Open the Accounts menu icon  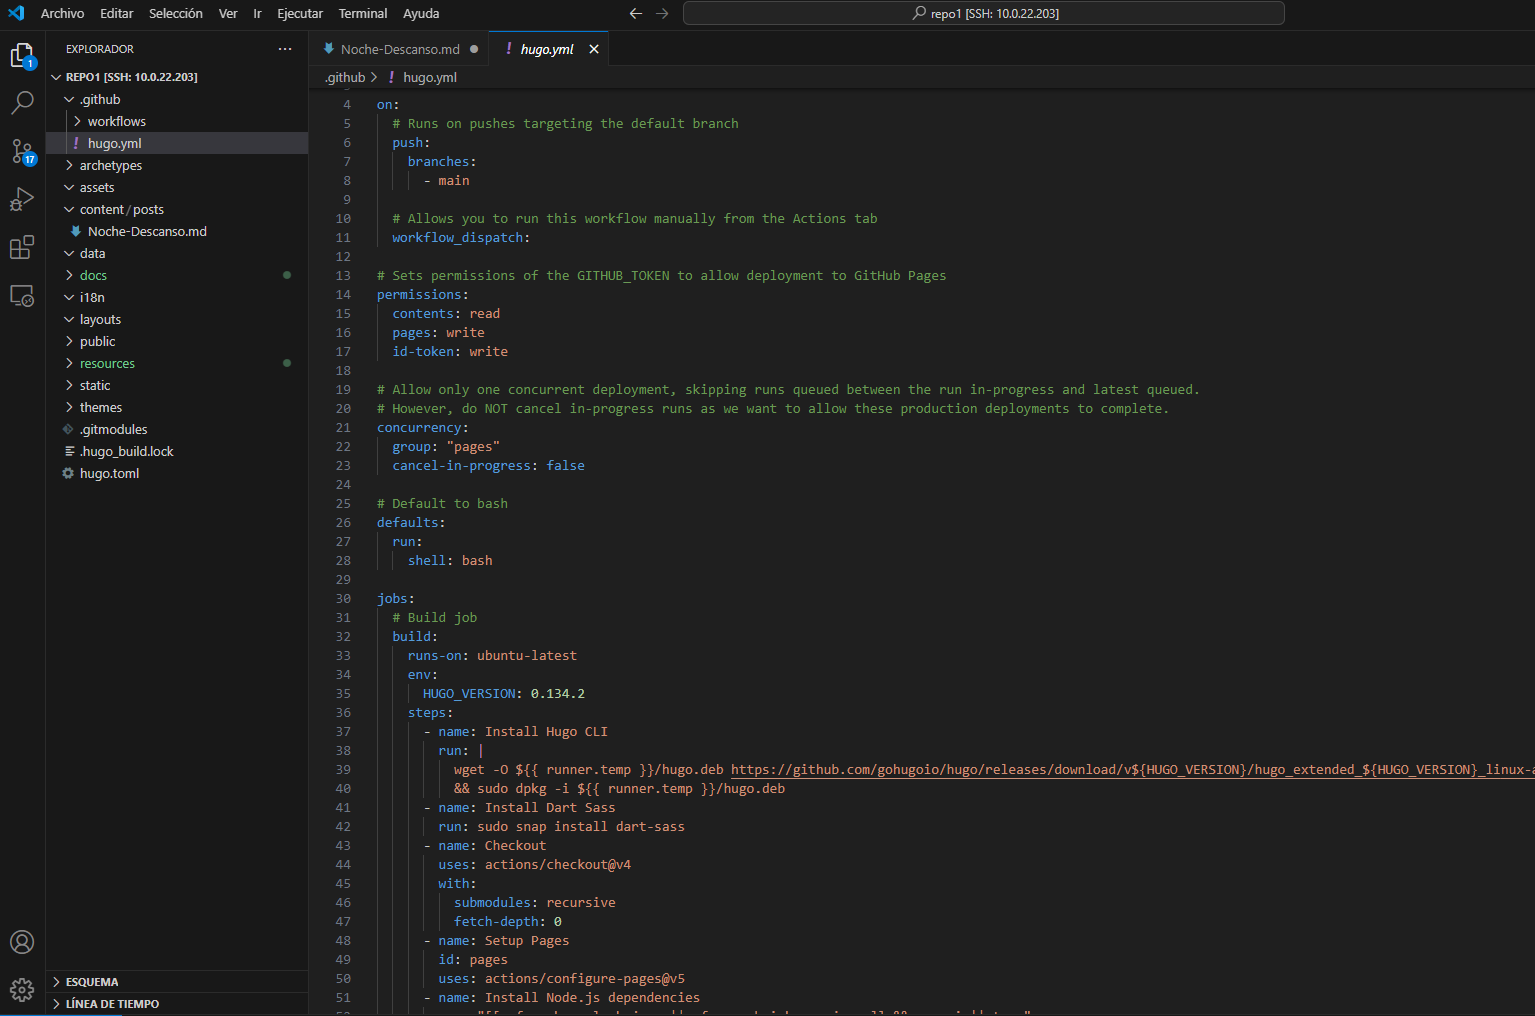(x=22, y=942)
